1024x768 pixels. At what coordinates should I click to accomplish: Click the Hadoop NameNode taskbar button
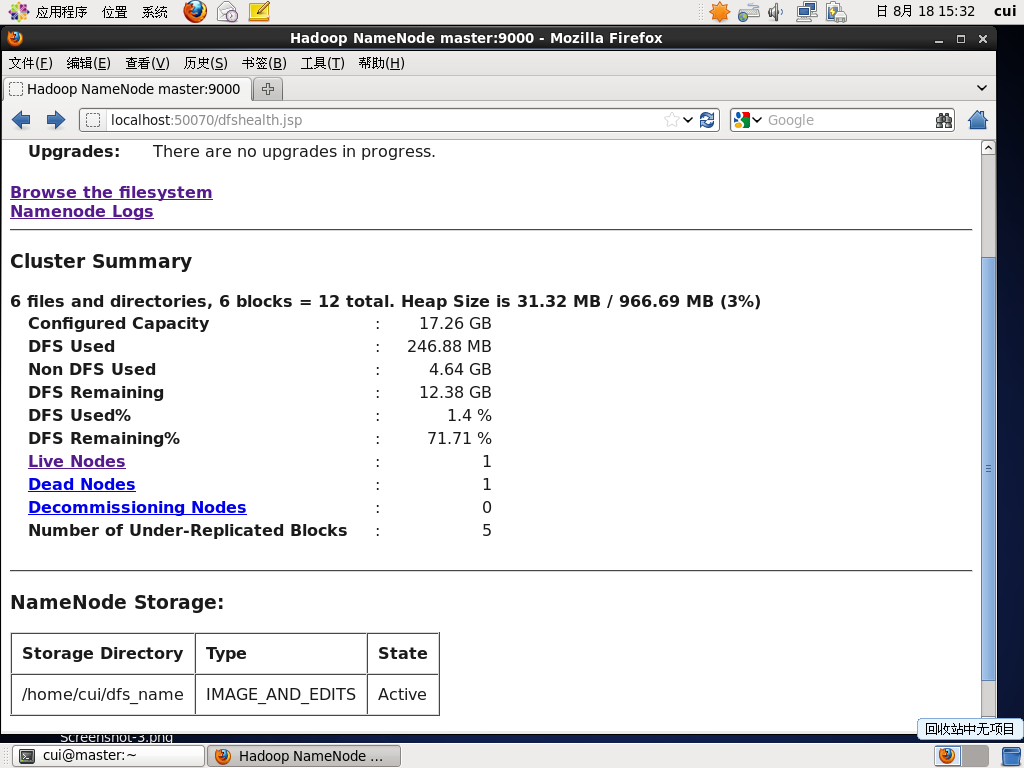point(304,756)
